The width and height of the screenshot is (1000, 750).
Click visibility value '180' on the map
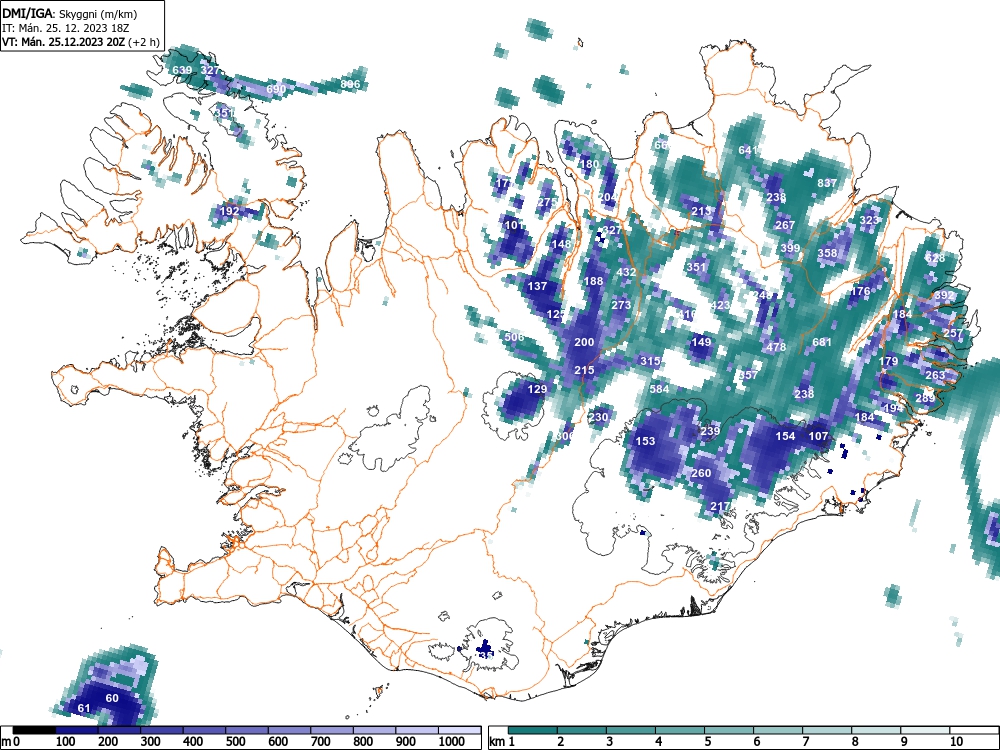click(x=589, y=164)
